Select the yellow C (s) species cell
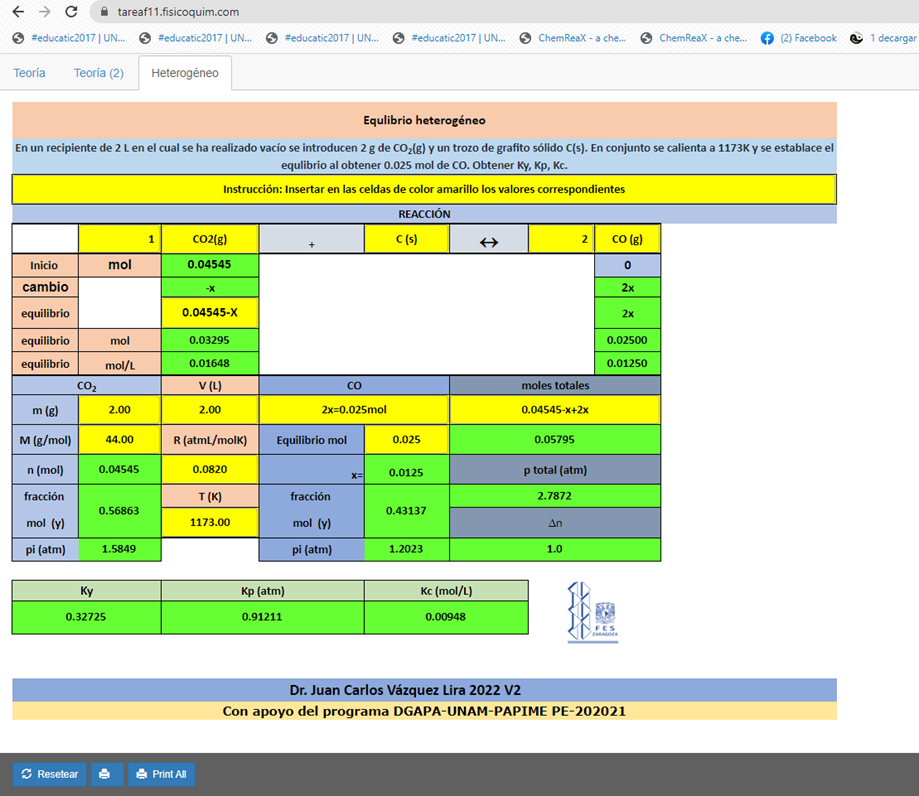This screenshot has height=796, width=919. (407, 239)
